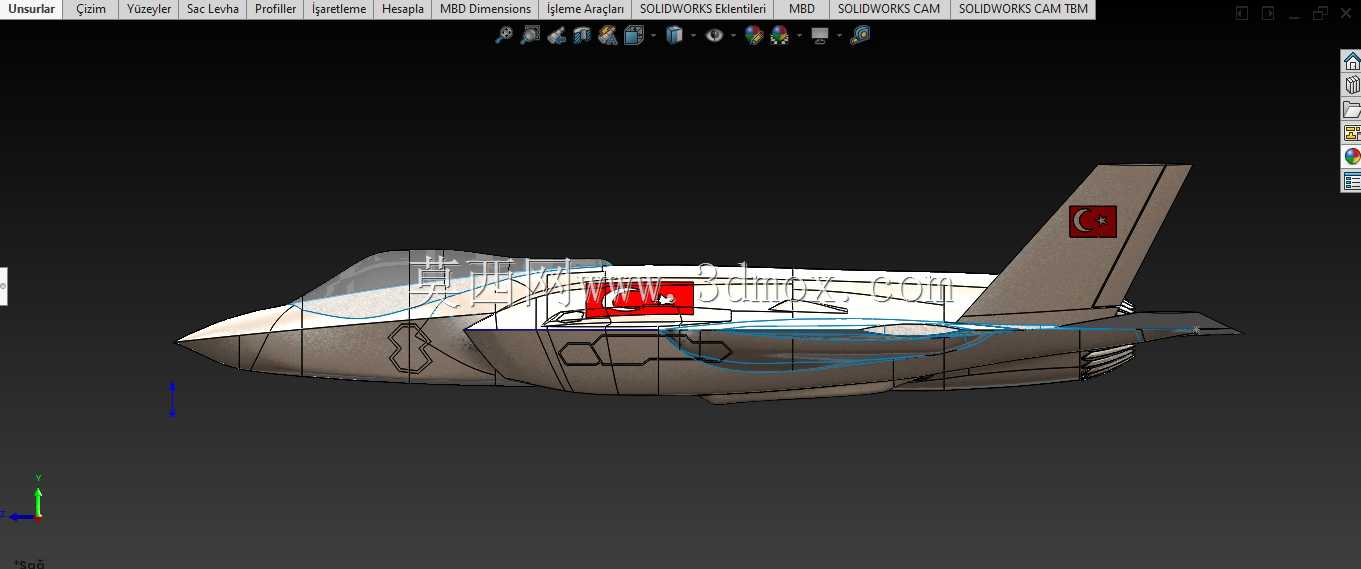Click the panel flyout handle on left edge
Screen dimensions: 1361x569
tap(3, 286)
